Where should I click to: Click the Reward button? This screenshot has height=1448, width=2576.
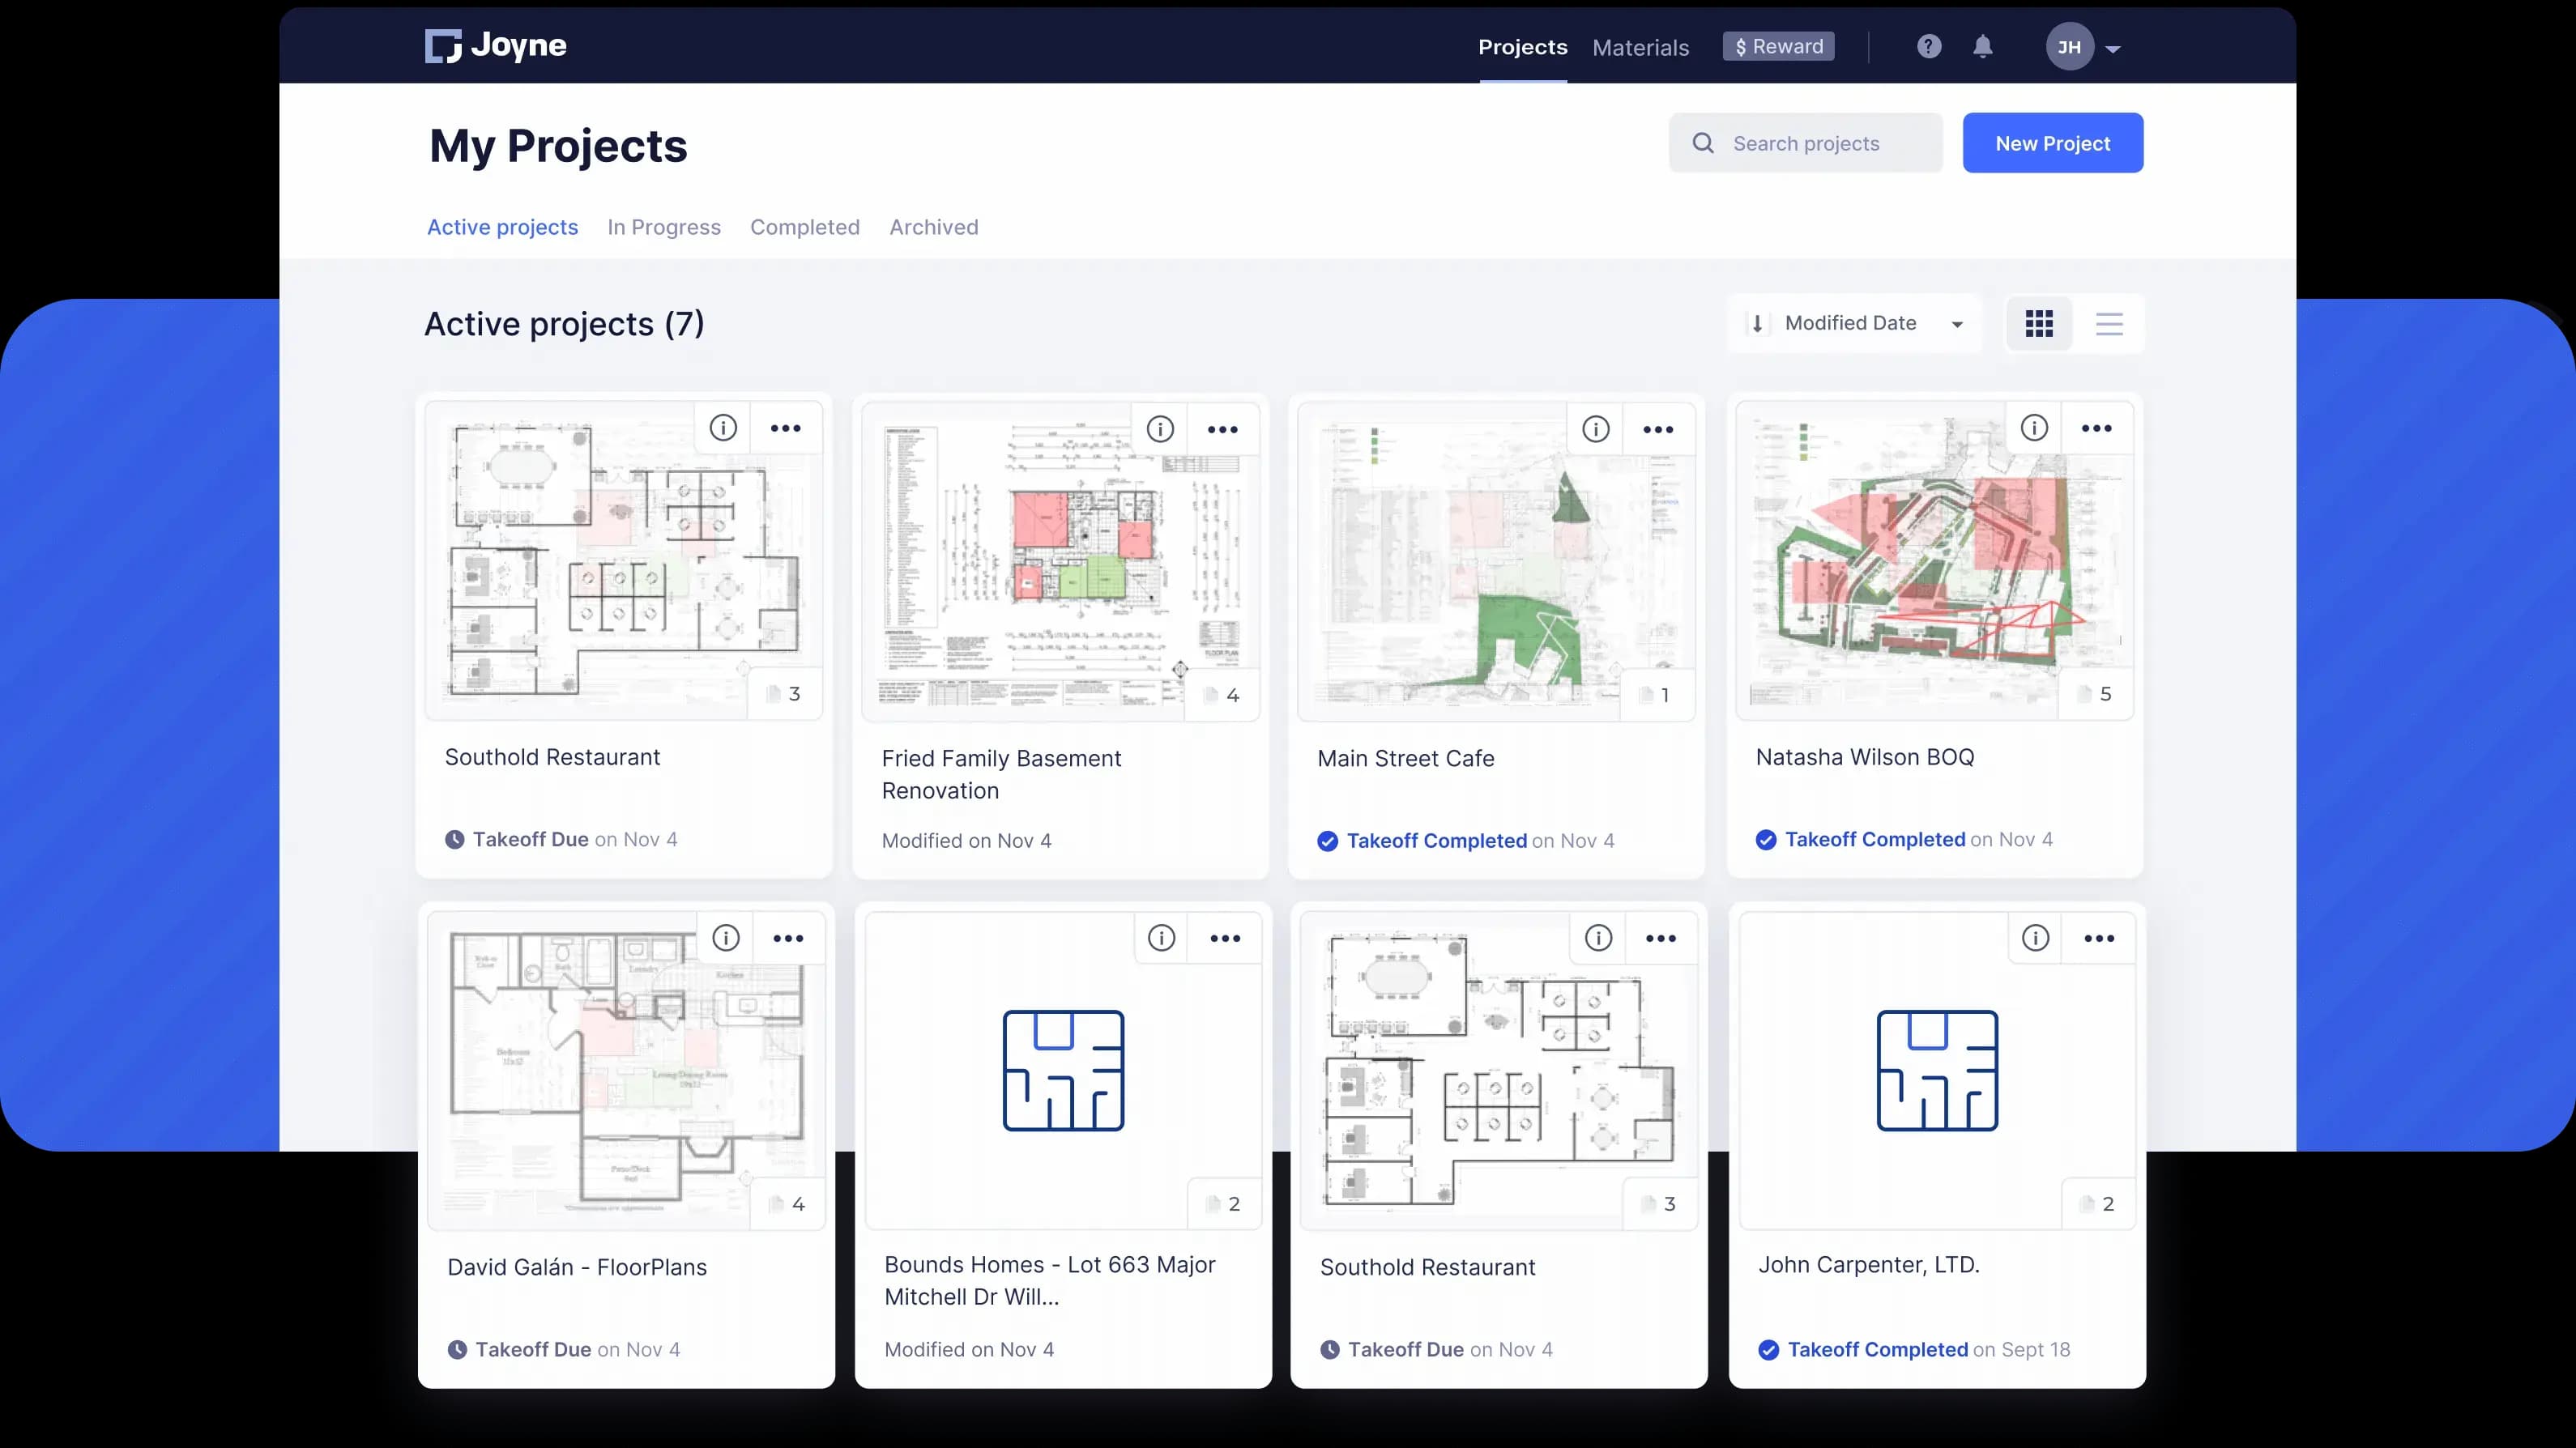(1777, 46)
